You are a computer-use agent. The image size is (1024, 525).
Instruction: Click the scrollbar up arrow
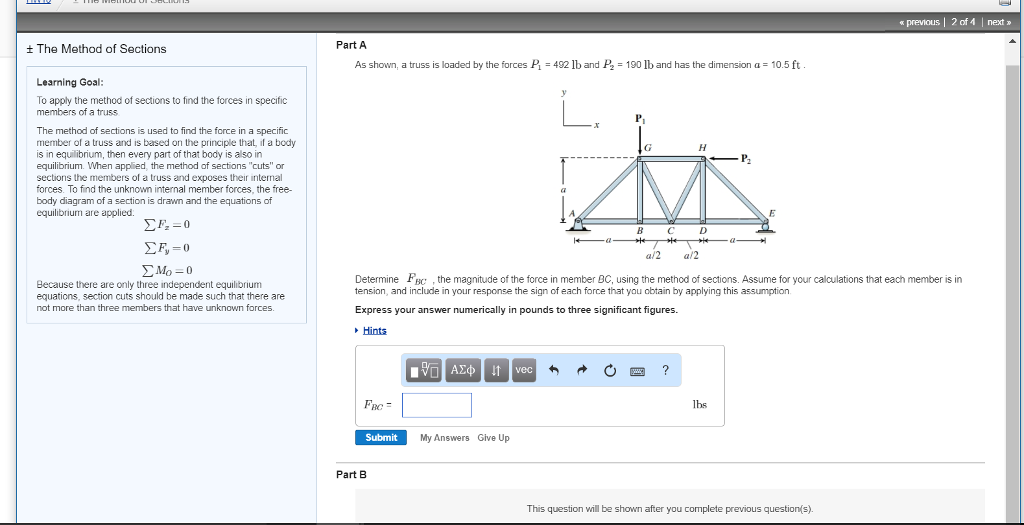click(x=1013, y=41)
